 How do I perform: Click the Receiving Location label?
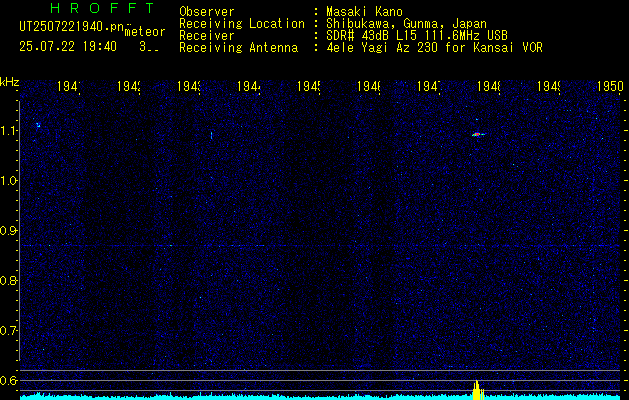click(x=242, y=24)
